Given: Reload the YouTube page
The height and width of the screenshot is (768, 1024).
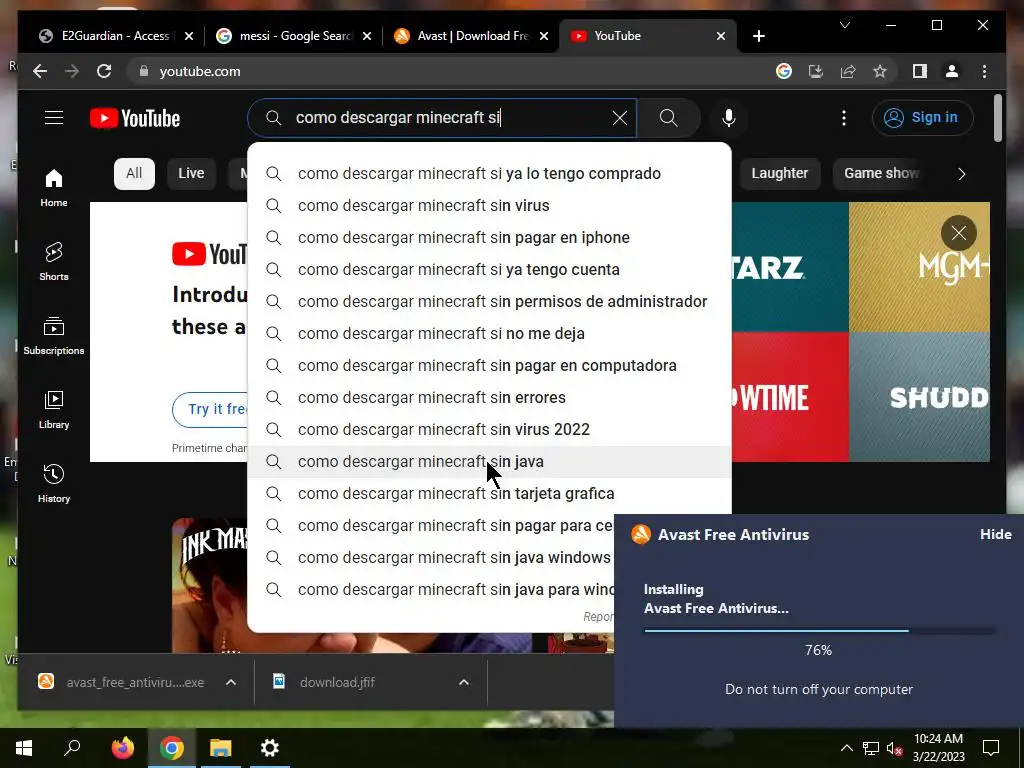Looking at the screenshot, I should pyautogui.click(x=104, y=71).
